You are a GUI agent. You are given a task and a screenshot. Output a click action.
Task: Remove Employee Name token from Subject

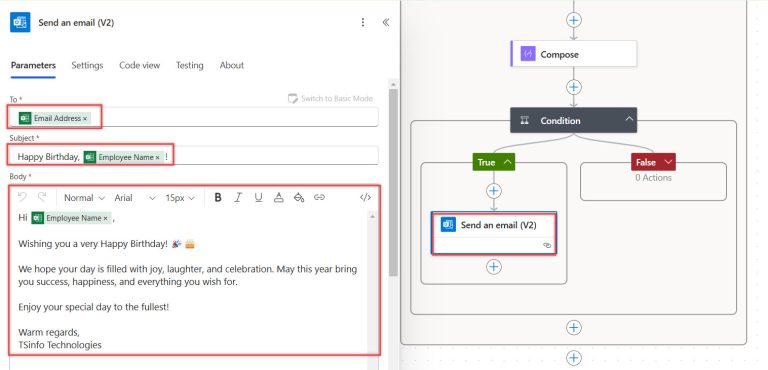157,157
